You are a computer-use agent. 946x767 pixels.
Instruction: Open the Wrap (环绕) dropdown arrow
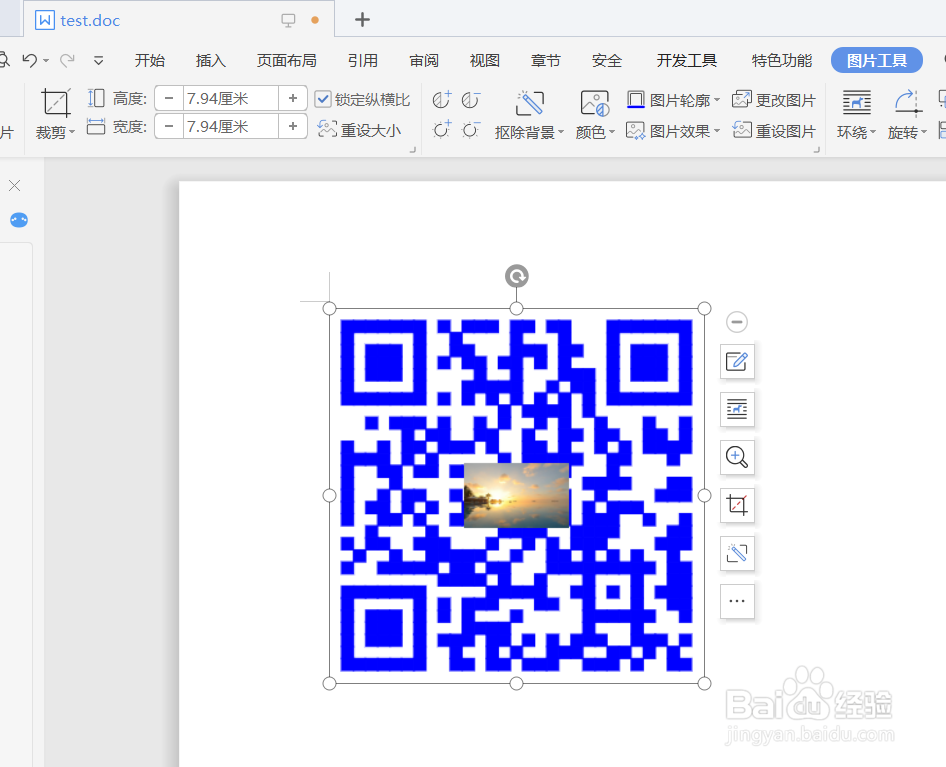click(872, 132)
